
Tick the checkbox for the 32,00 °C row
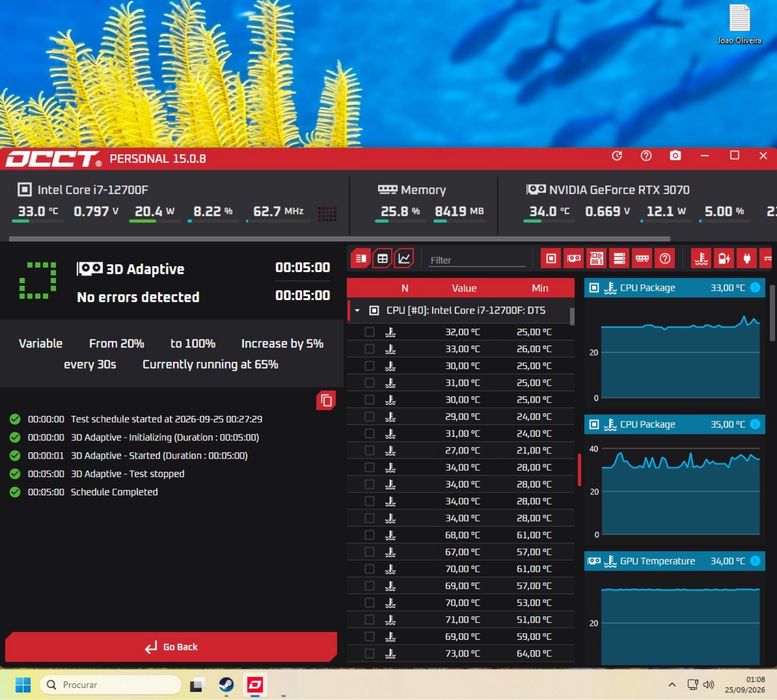pos(369,332)
